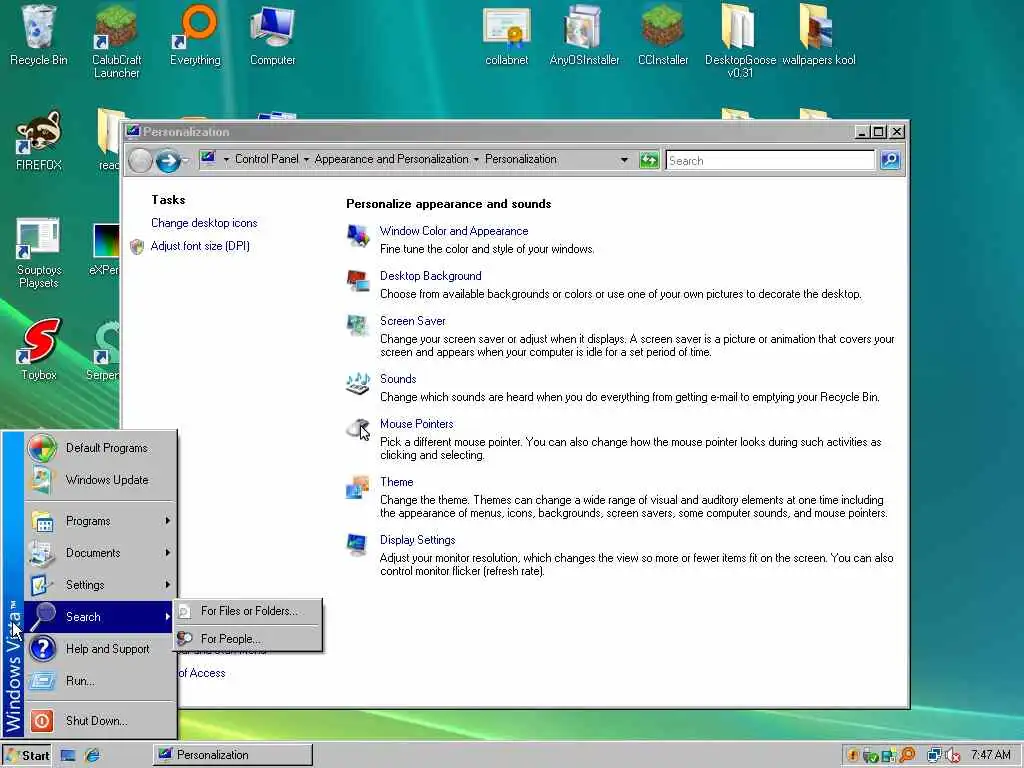This screenshot has width=1024, height=768.
Task: Launch Internet Explorer from quick launch
Action: pos(92,755)
